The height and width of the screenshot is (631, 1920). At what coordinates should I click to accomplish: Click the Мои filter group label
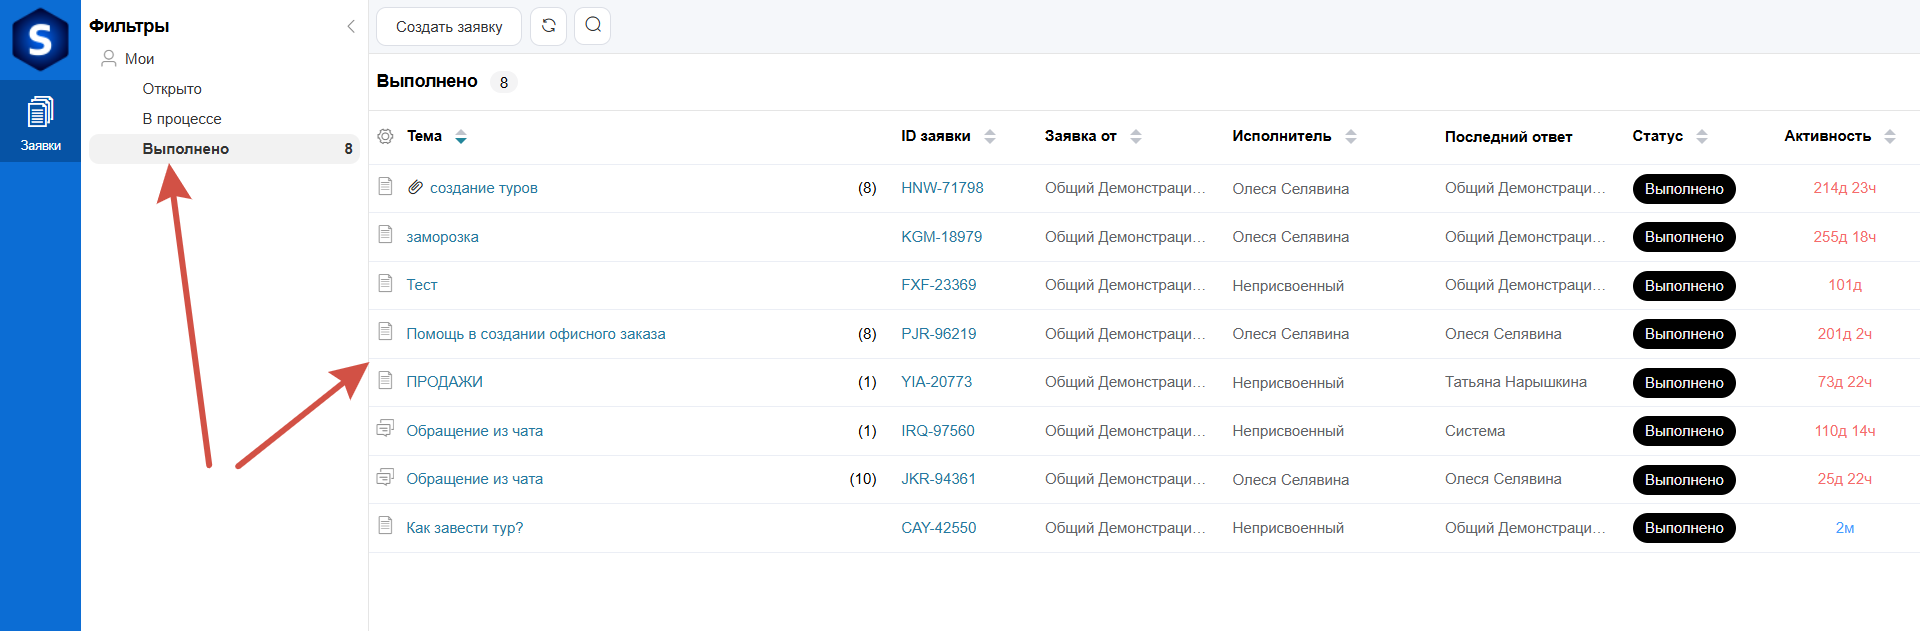click(139, 59)
